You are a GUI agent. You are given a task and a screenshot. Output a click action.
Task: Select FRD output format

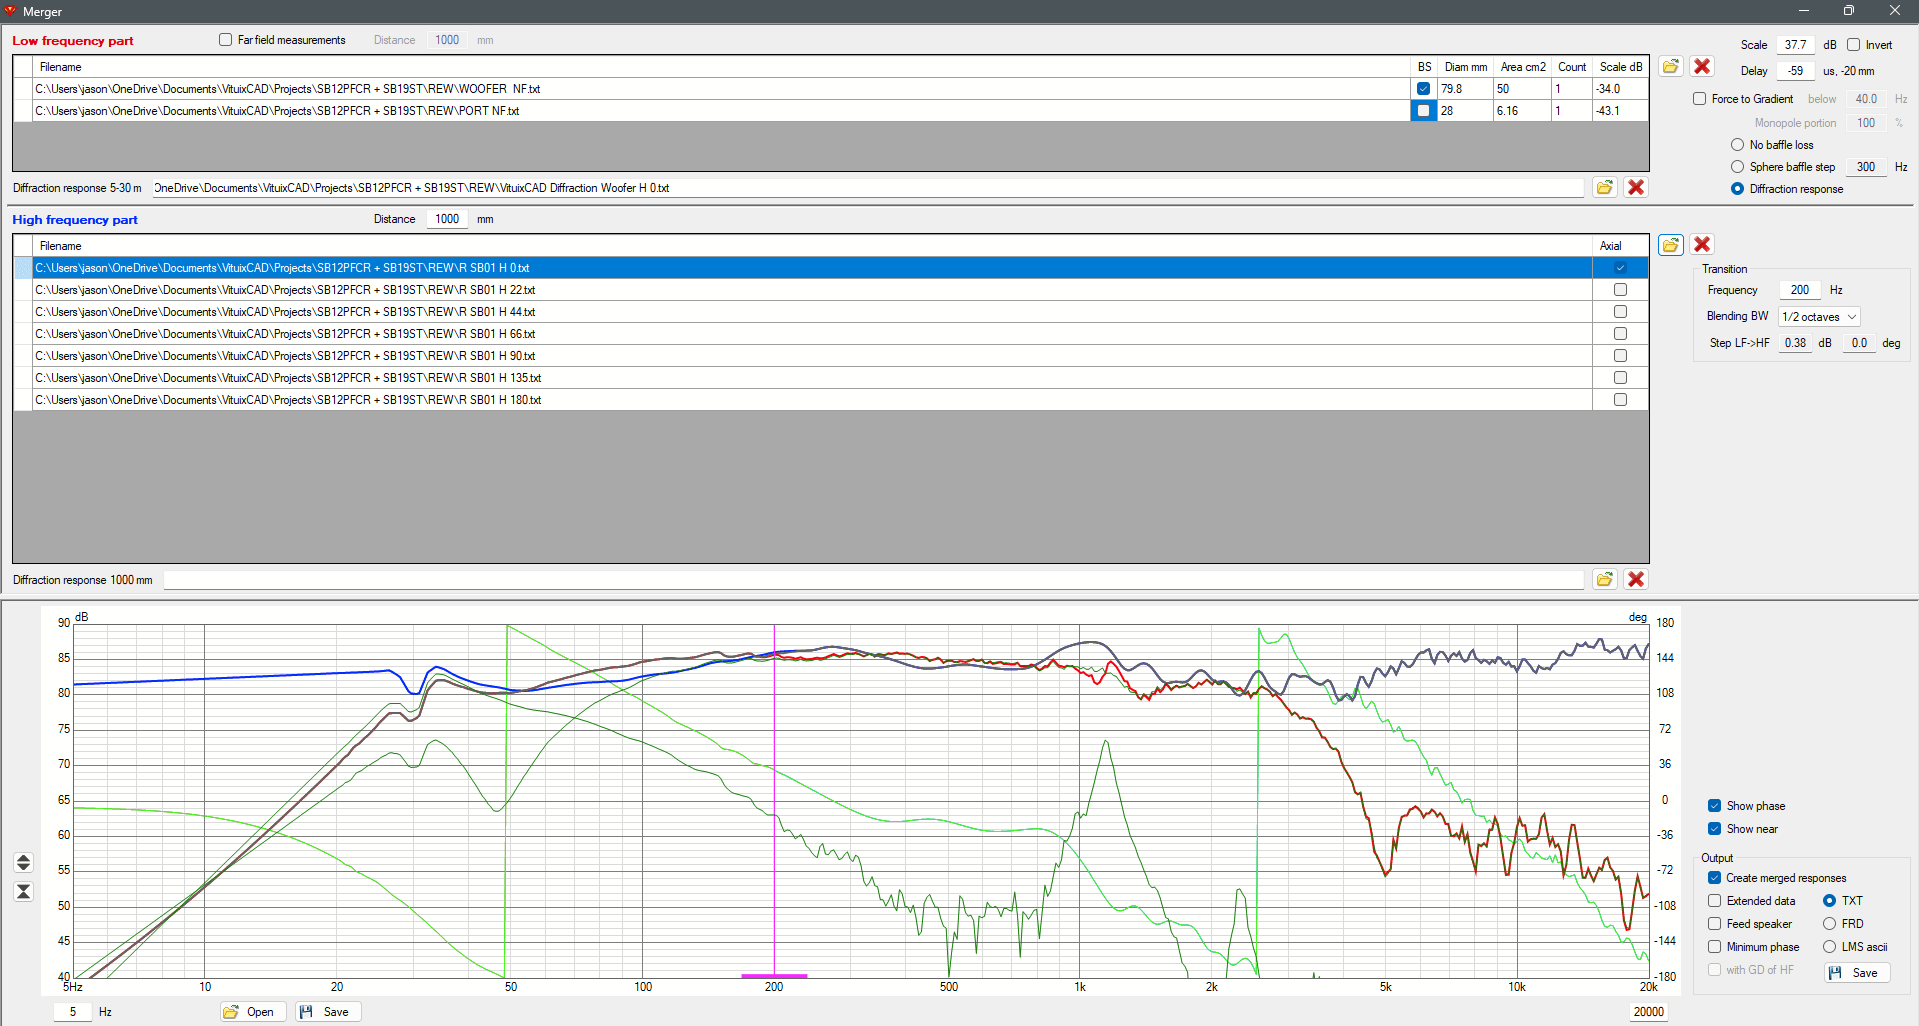(x=1829, y=924)
